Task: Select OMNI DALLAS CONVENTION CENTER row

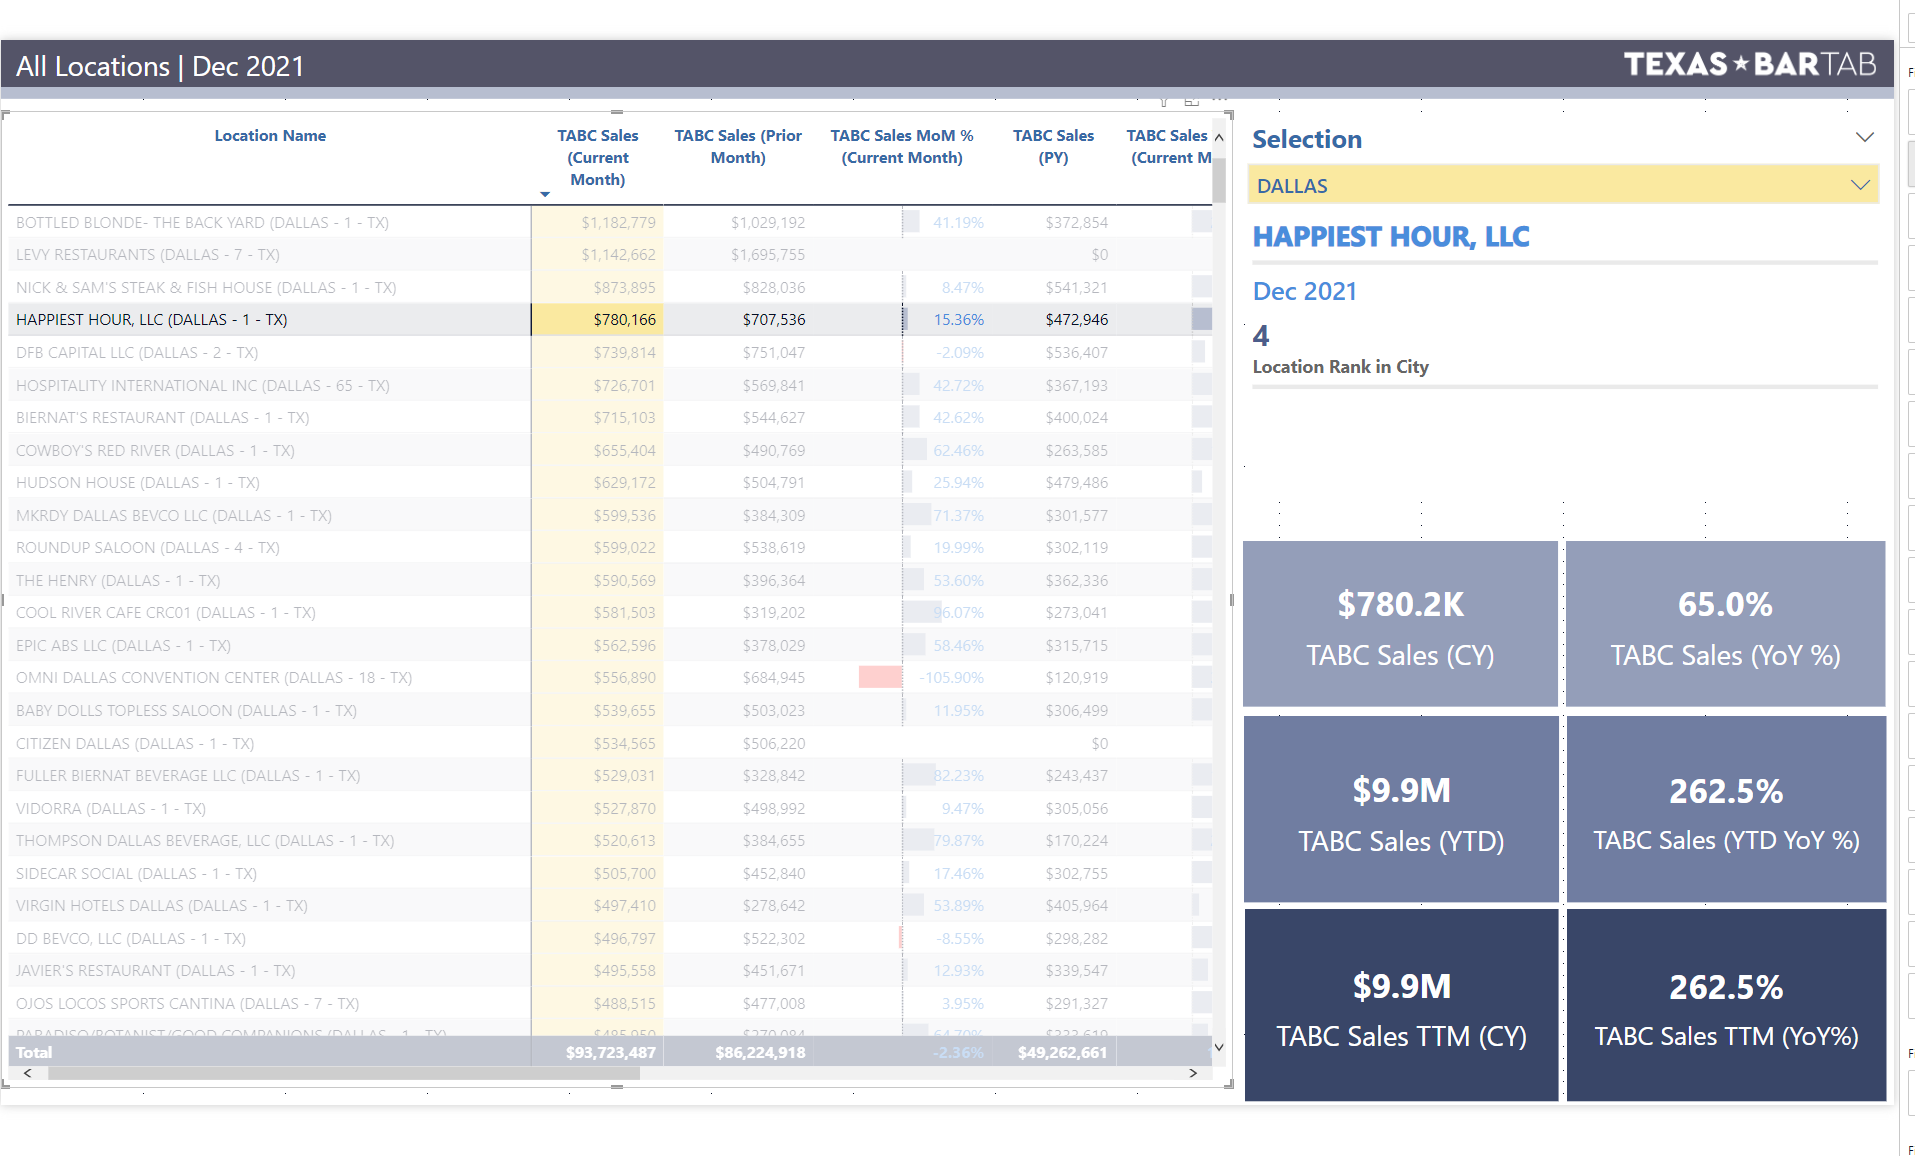Action: (x=610, y=677)
